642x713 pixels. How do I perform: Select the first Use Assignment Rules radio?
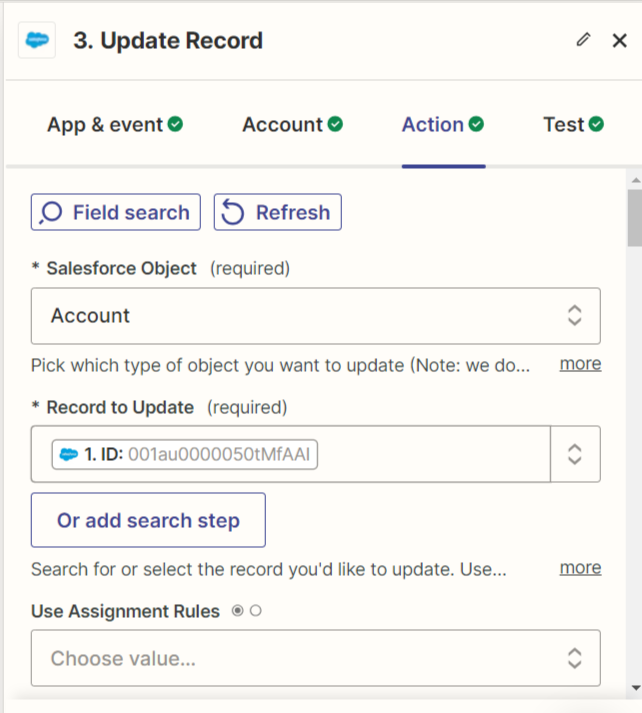click(237, 611)
